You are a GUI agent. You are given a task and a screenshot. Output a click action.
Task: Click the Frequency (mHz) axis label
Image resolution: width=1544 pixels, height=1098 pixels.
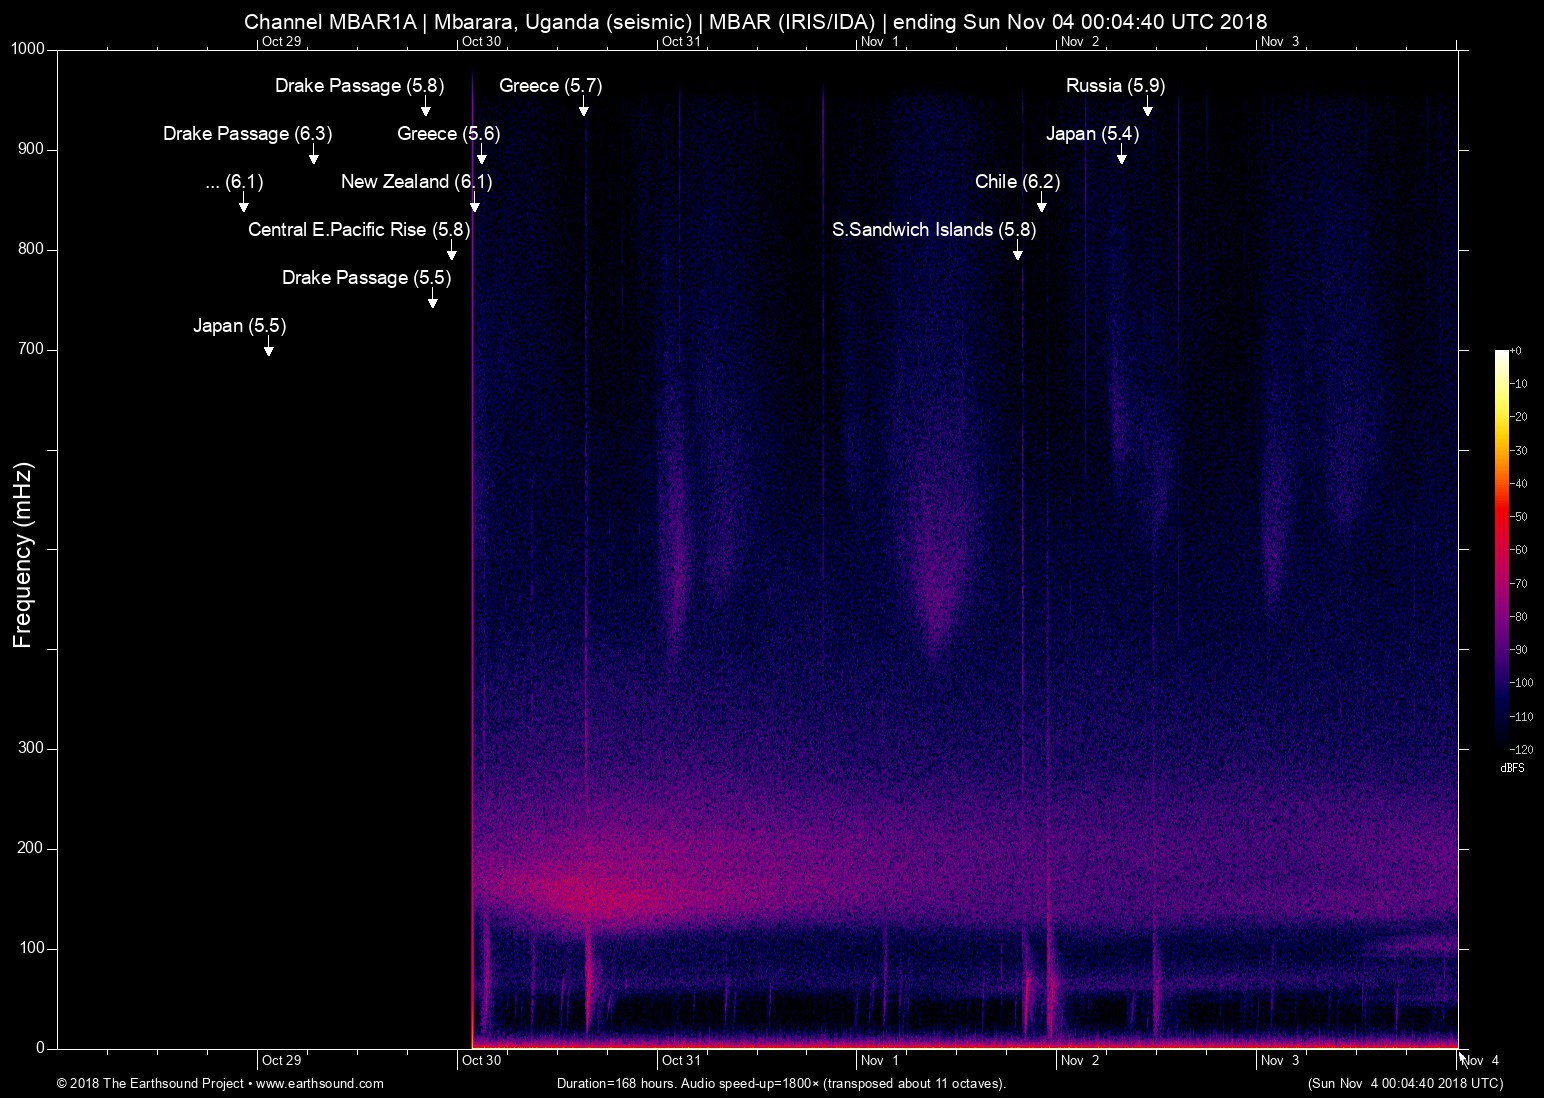(24, 548)
